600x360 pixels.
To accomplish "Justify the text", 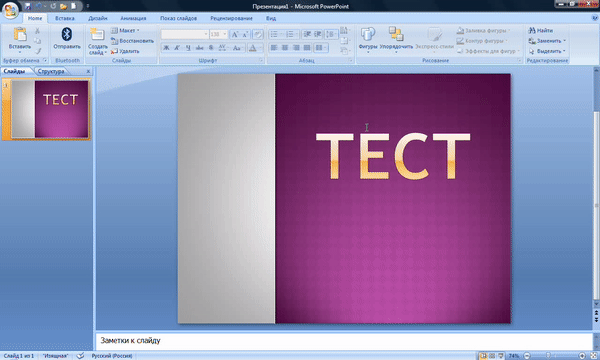I will pyautogui.click(x=307, y=48).
